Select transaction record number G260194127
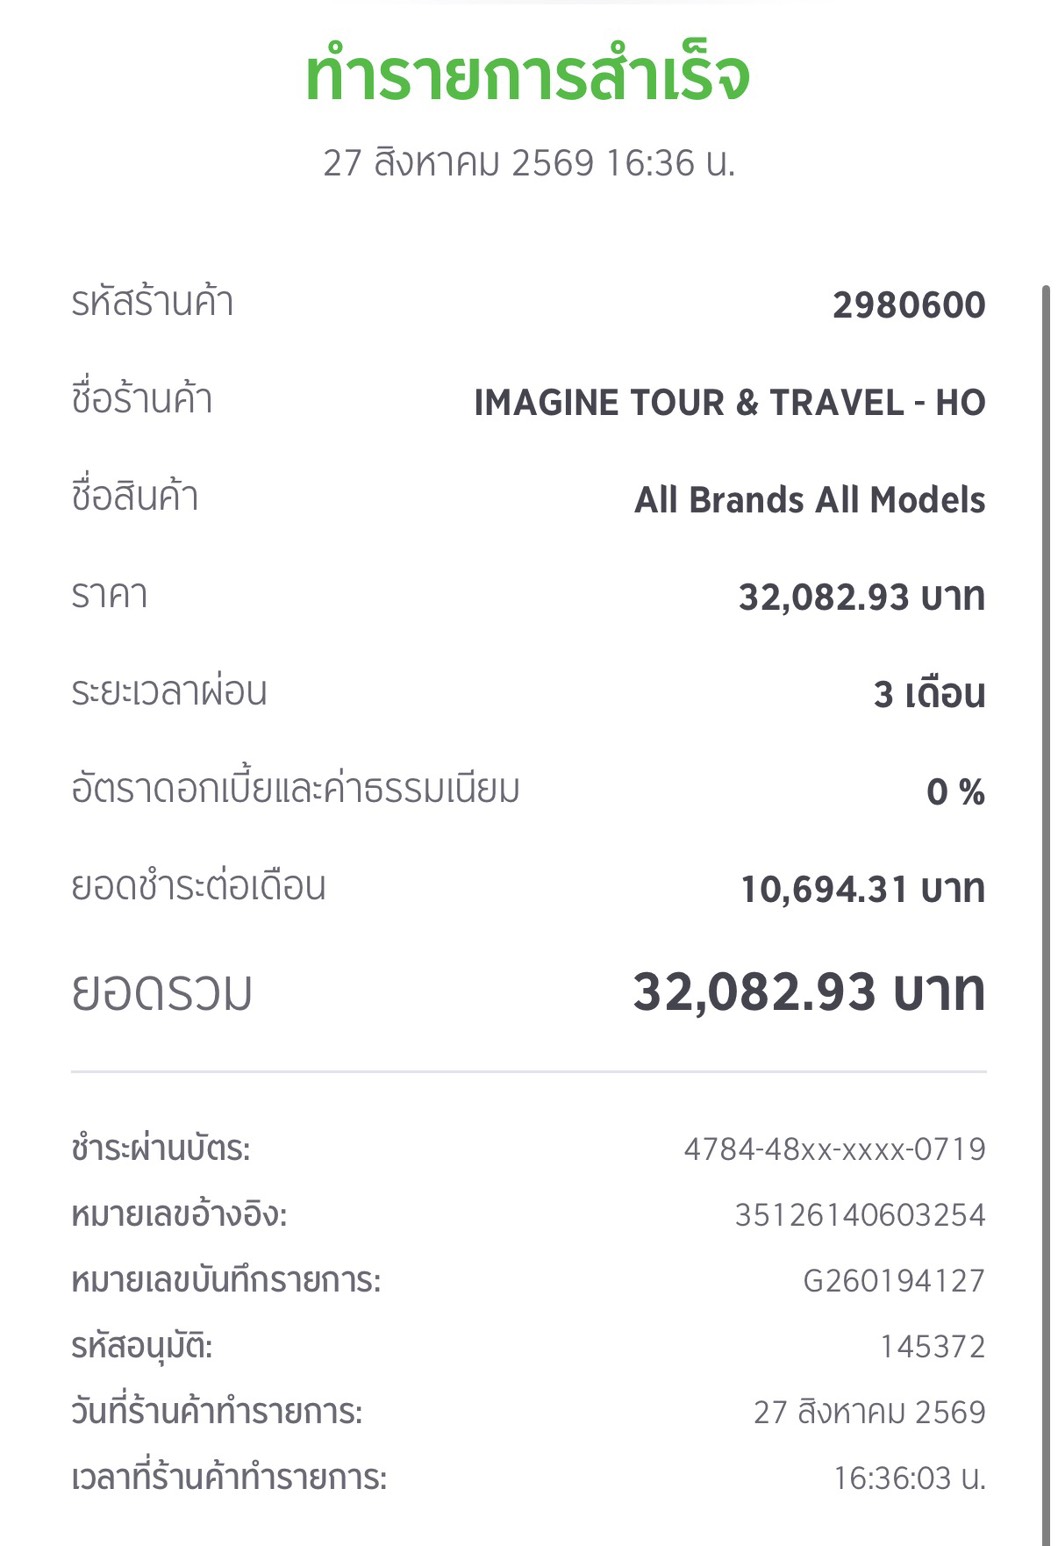Image resolution: width=1058 pixels, height=1546 pixels. pyautogui.click(x=895, y=1281)
